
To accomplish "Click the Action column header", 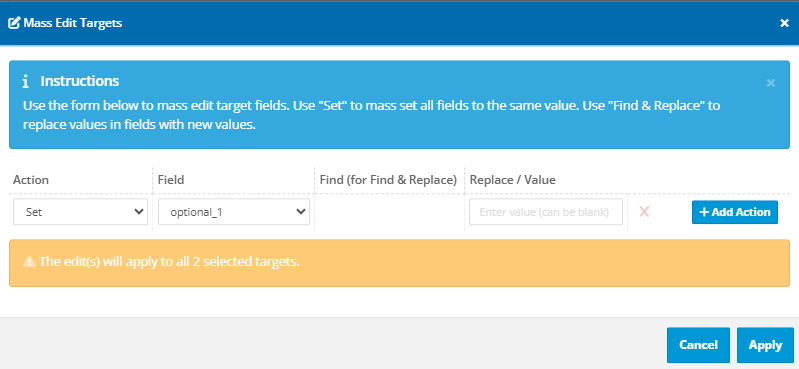I will coord(31,179).
